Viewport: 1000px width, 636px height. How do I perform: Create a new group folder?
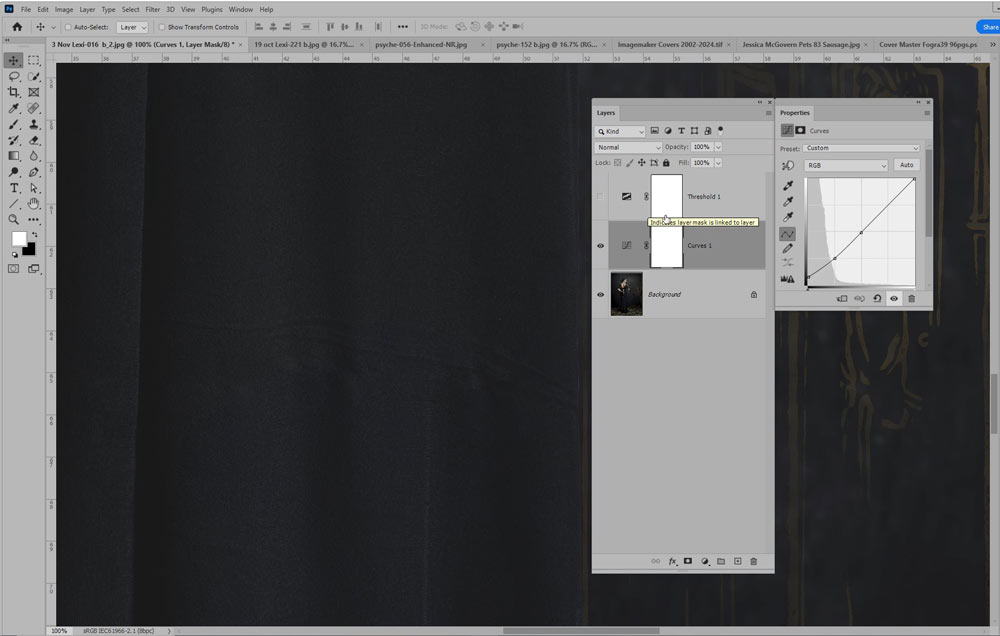point(721,561)
